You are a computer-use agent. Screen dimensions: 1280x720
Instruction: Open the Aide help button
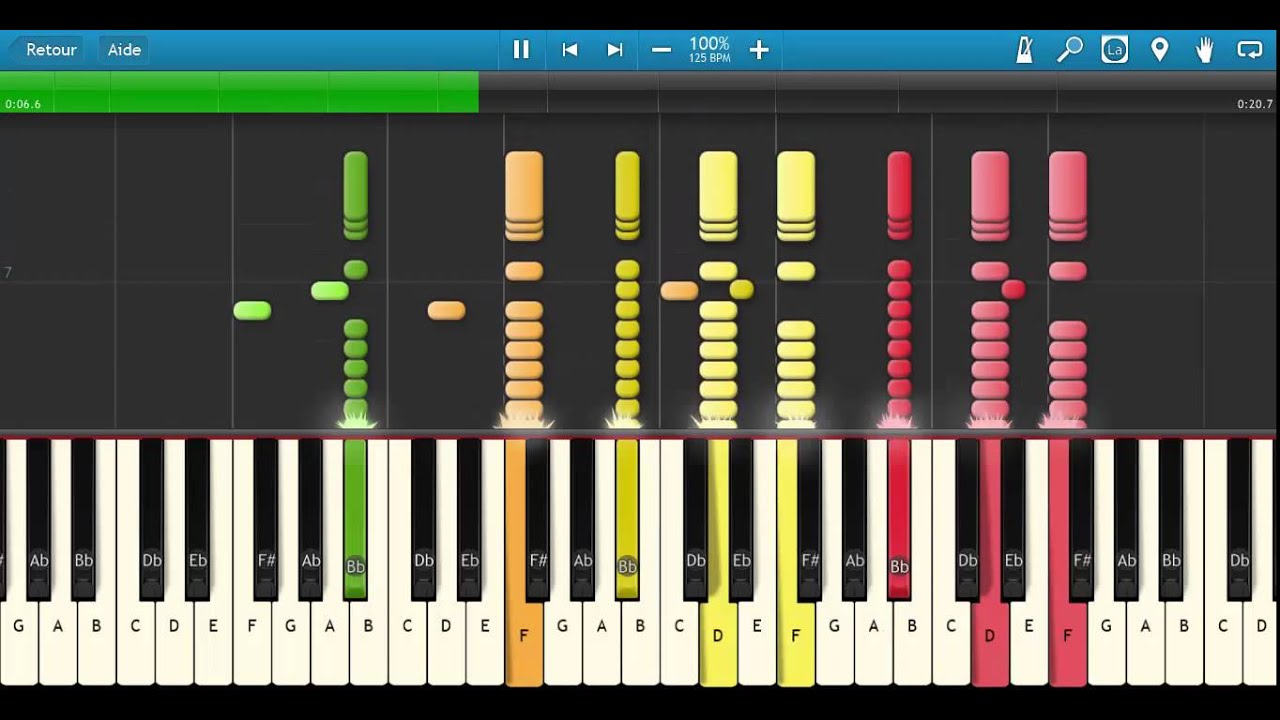click(124, 50)
